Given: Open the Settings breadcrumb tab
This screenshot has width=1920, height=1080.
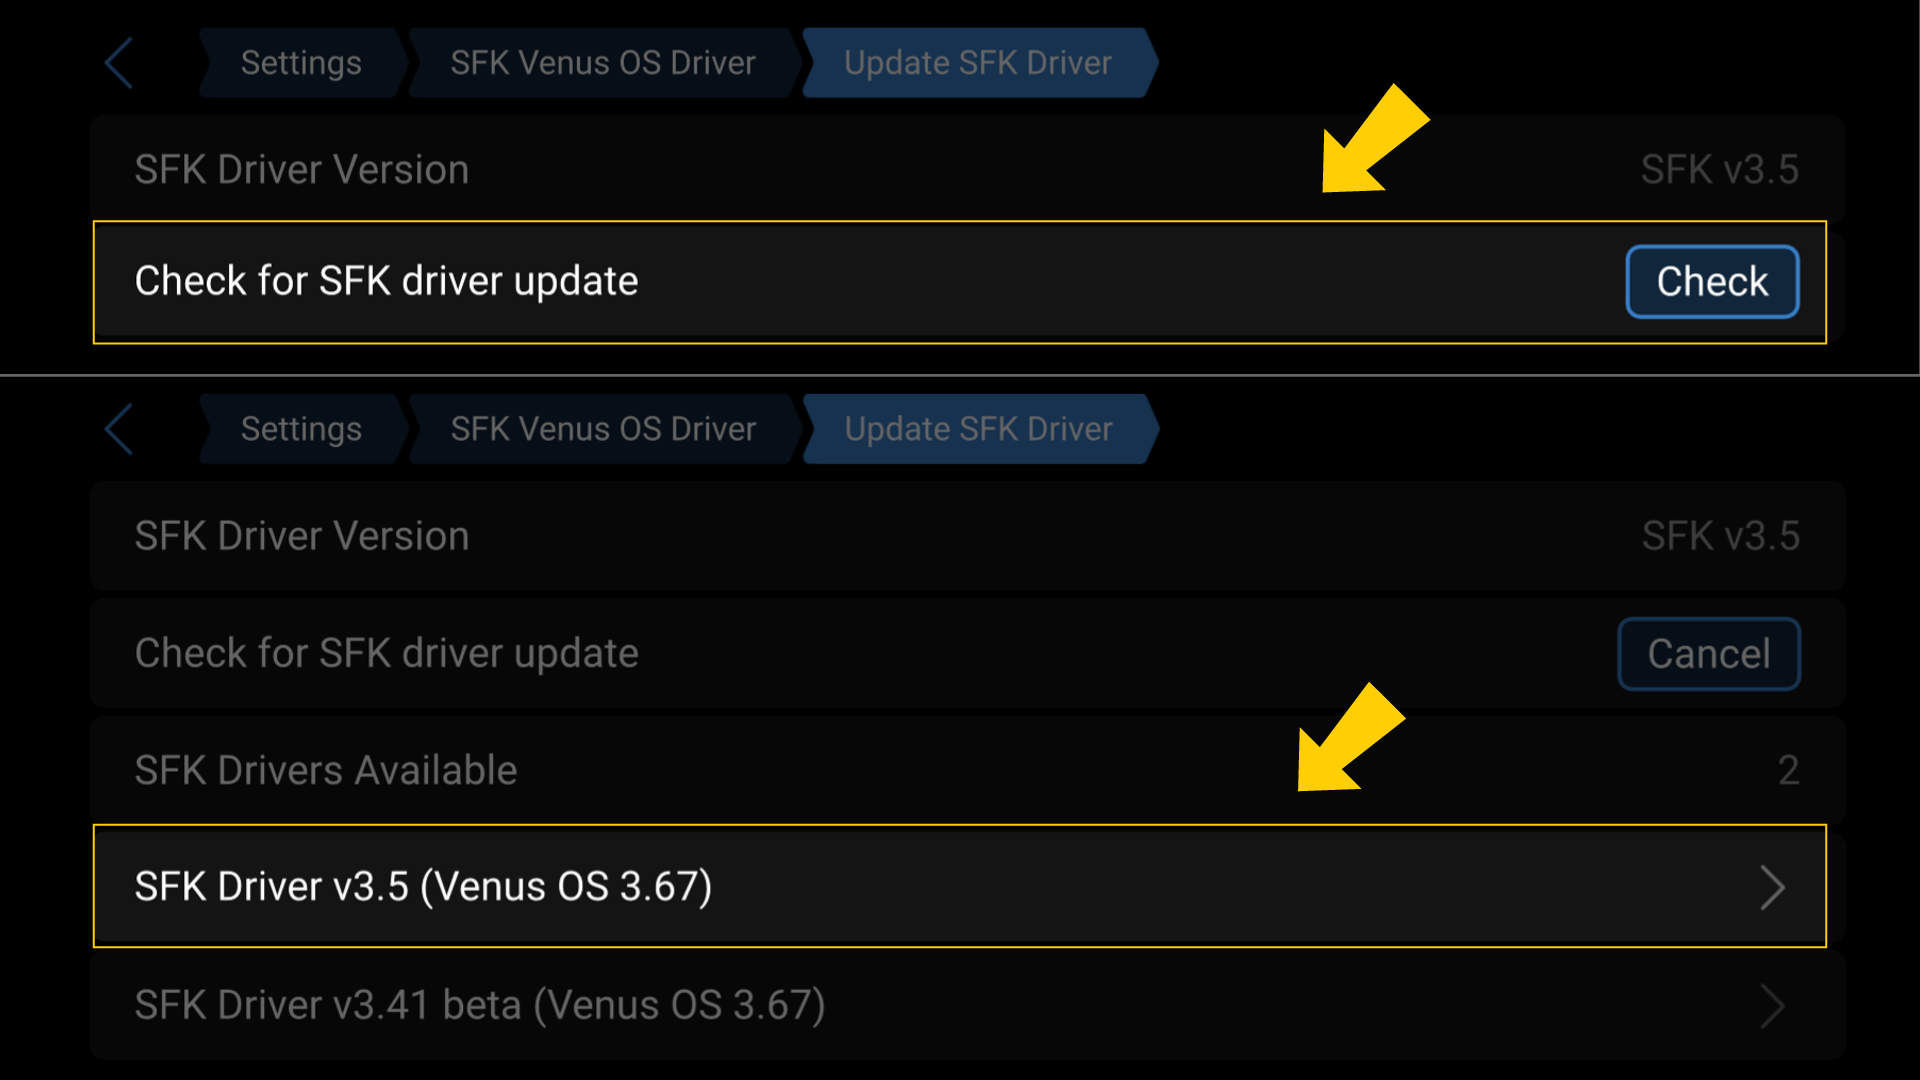Looking at the screenshot, I should coord(300,62).
